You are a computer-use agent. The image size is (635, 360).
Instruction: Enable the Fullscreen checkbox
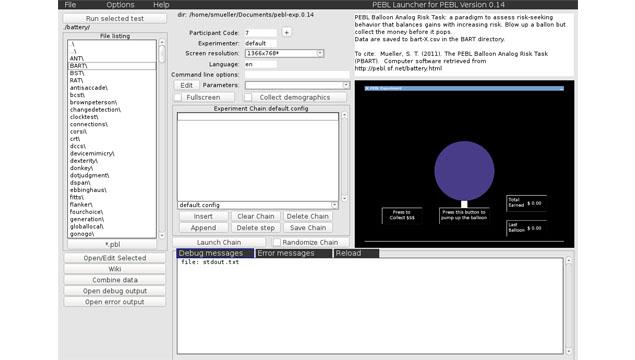coord(178,97)
